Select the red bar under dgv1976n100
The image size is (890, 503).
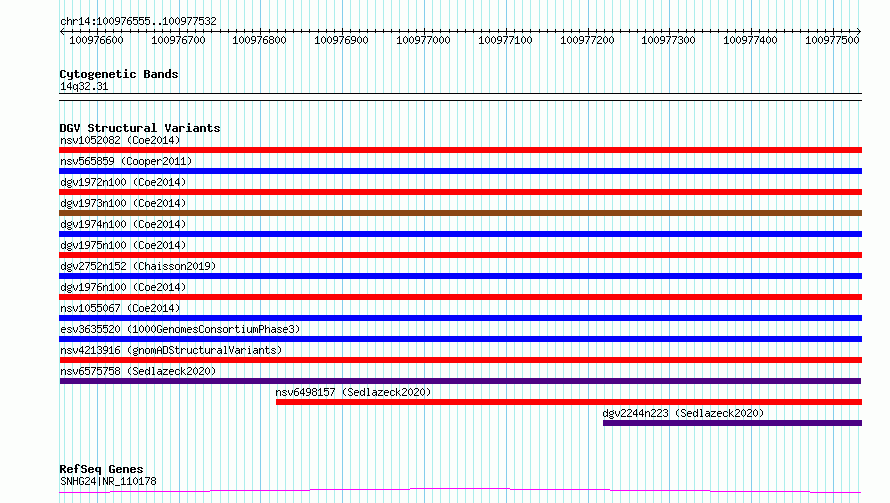[460, 297]
